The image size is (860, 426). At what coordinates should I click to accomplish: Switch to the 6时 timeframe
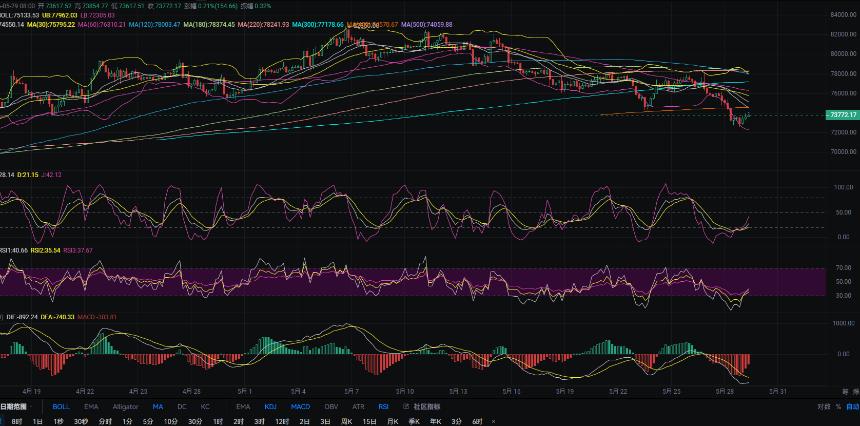click(477, 421)
